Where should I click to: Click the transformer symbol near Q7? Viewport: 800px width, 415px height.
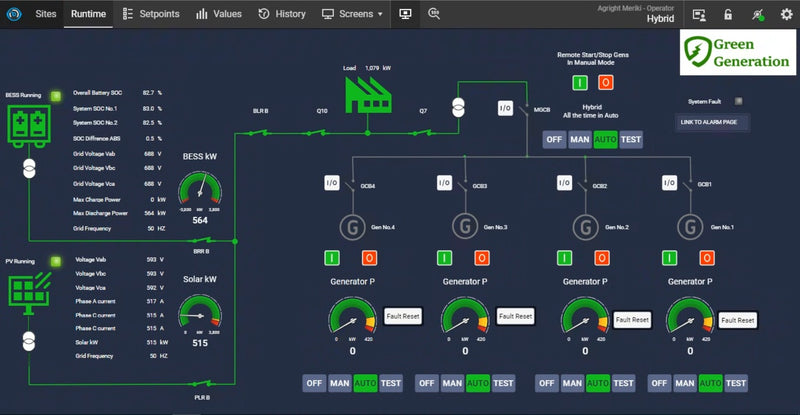[x=458, y=108]
